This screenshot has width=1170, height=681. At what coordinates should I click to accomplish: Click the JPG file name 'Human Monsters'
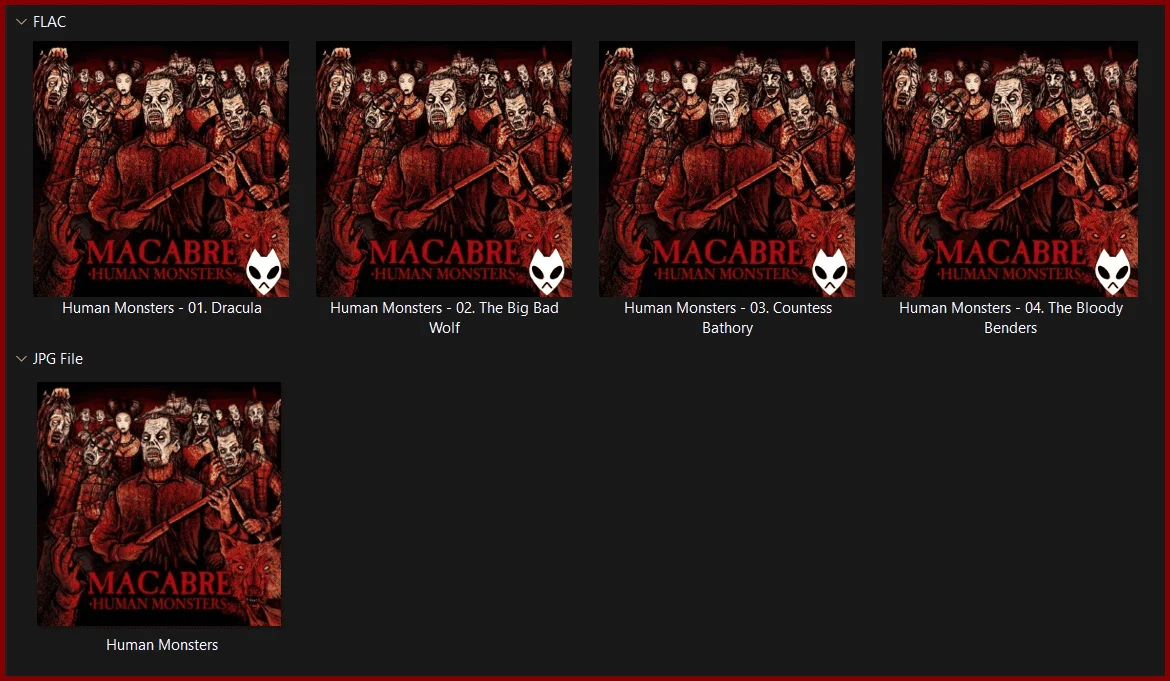point(162,645)
